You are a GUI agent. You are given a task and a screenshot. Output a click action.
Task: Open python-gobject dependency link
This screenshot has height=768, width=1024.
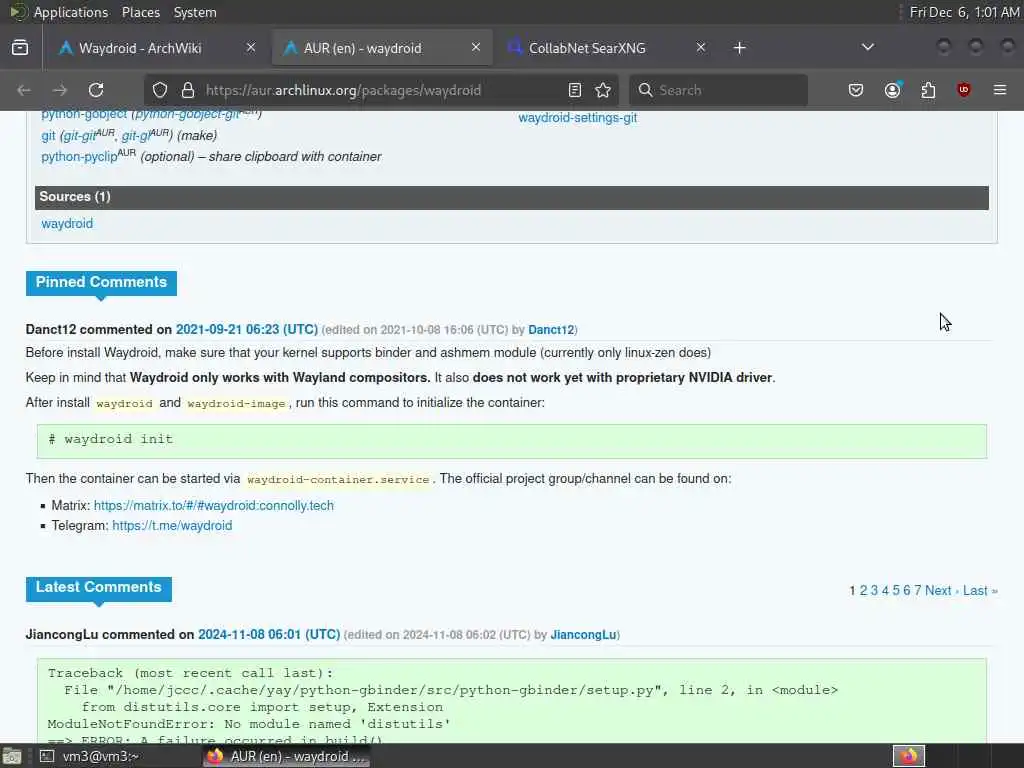coord(84,114)
